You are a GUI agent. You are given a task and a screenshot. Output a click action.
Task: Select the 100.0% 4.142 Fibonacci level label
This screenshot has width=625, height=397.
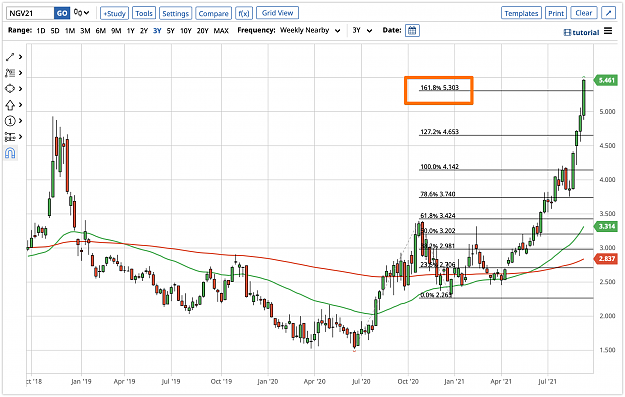pyautogui.click(x=439, y=167)
